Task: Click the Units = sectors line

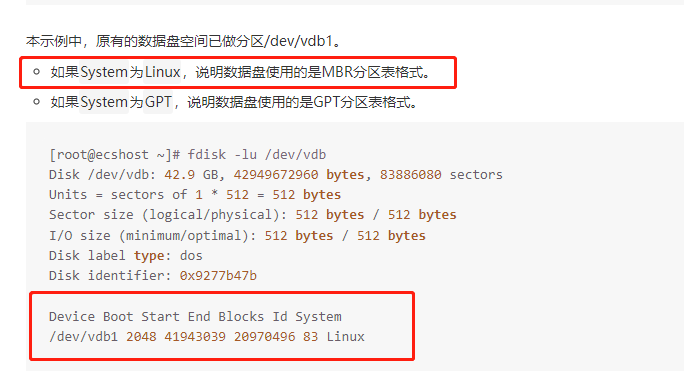Action: pos(195,195)
